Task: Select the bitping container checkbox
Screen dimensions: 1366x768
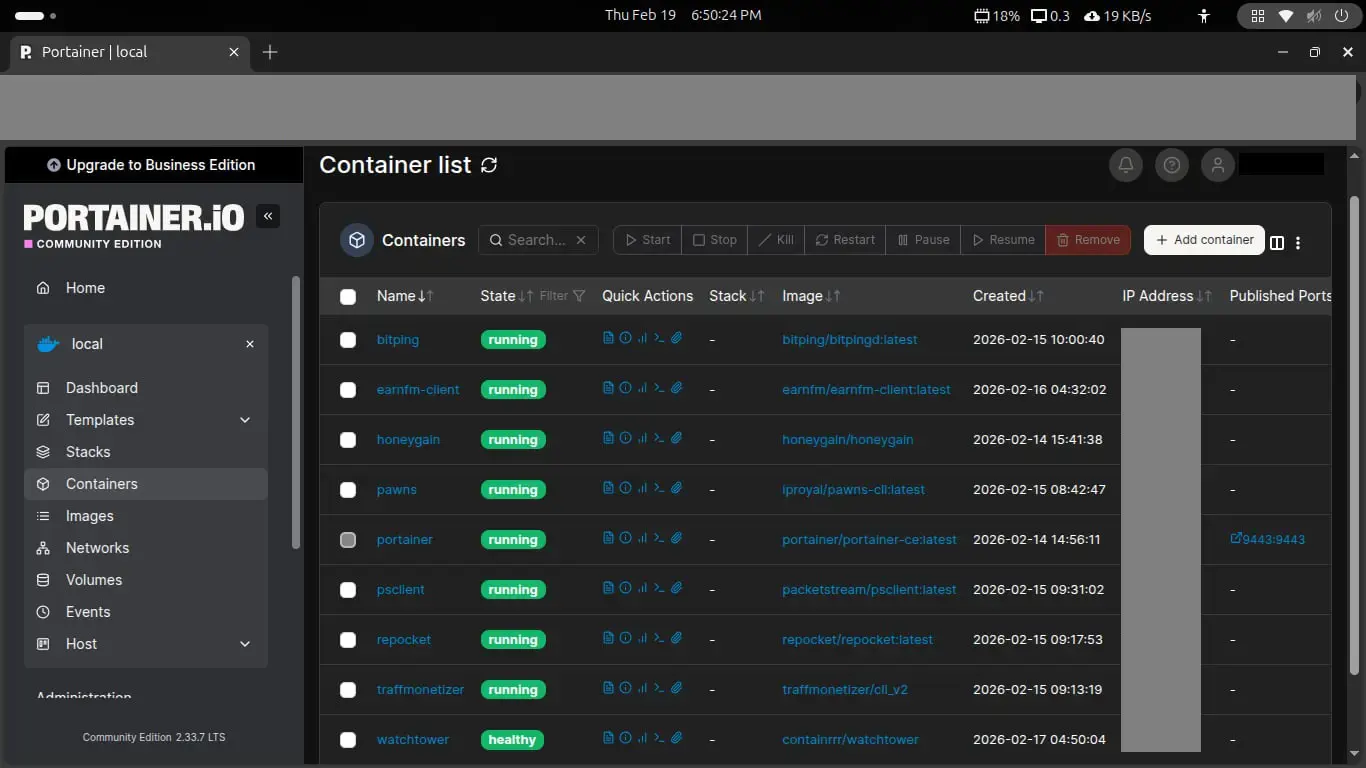Action: (x=348, y=340)
